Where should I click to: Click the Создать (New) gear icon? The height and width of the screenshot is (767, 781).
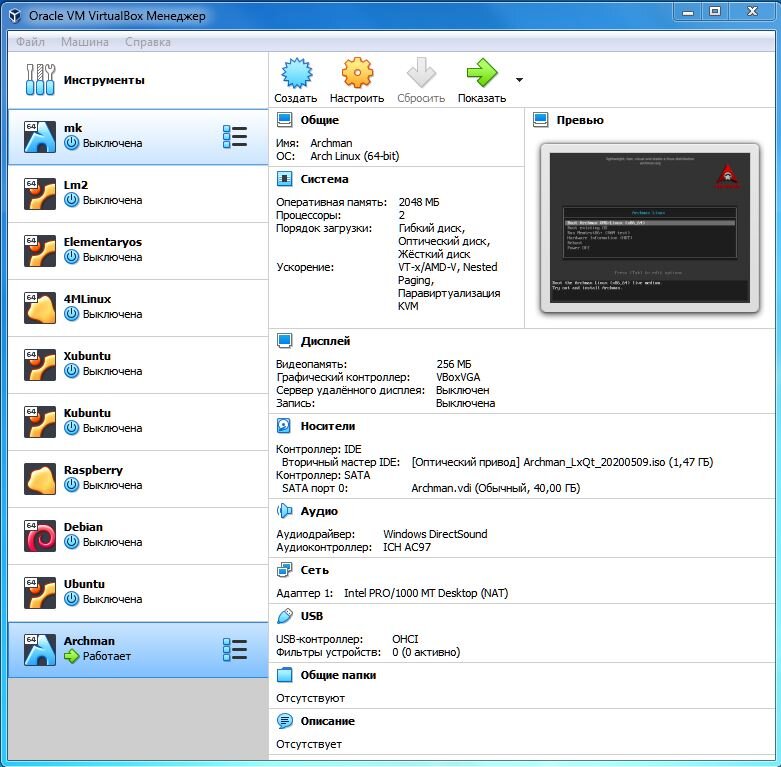click(x=296, y=73)
